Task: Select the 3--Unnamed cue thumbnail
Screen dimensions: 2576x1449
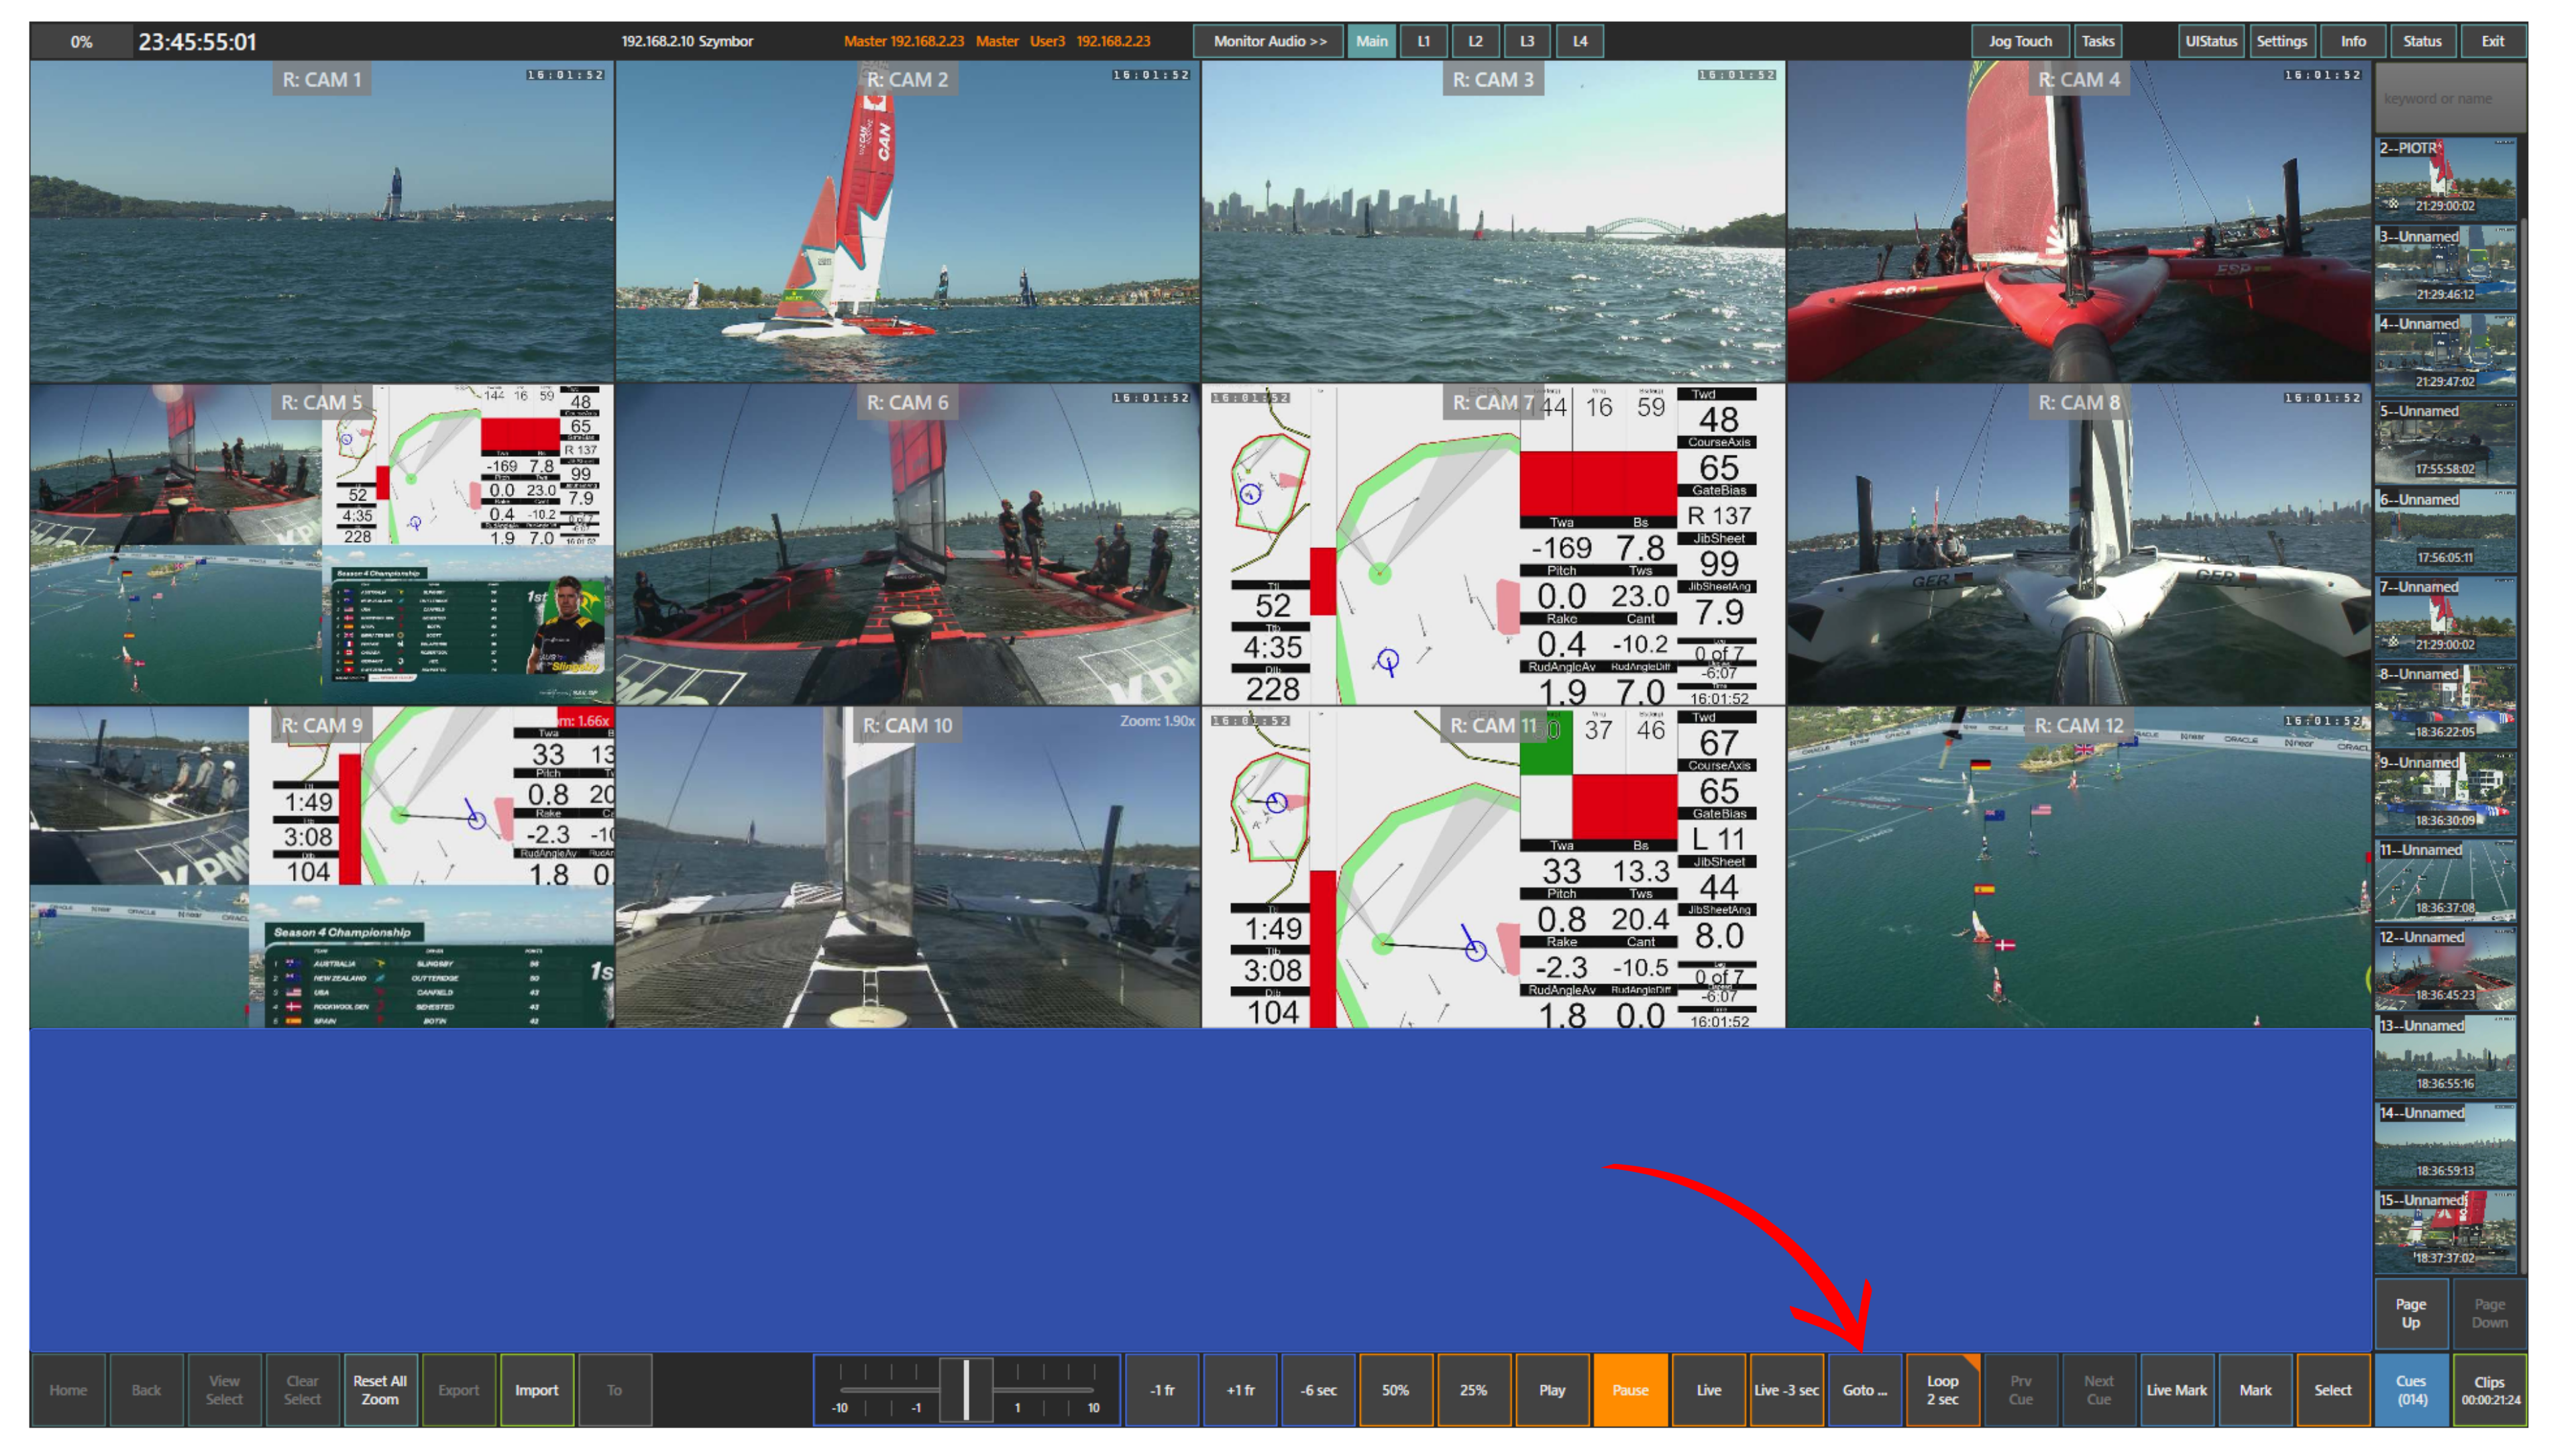Action: click(2445, 266)
